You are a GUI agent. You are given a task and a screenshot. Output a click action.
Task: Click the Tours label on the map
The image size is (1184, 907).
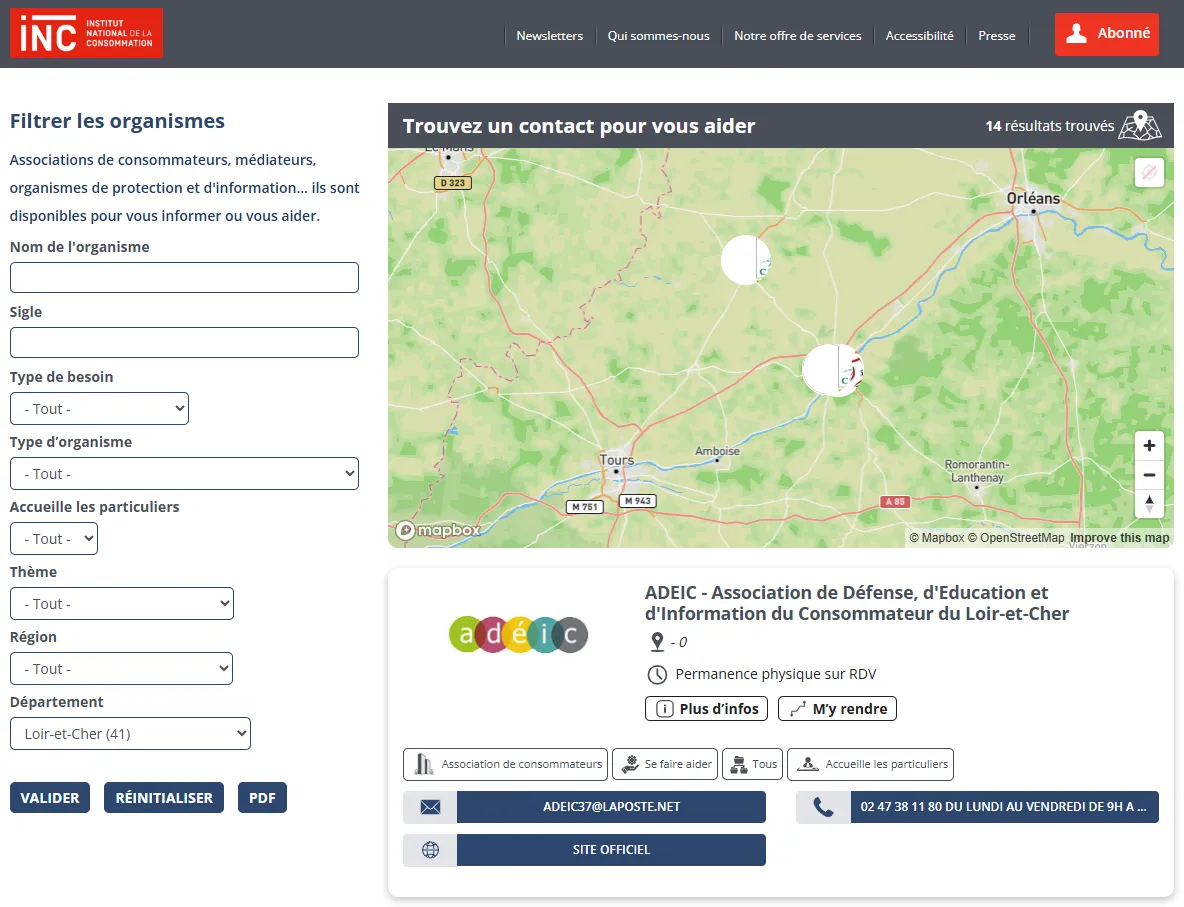(x=617, y=460)
